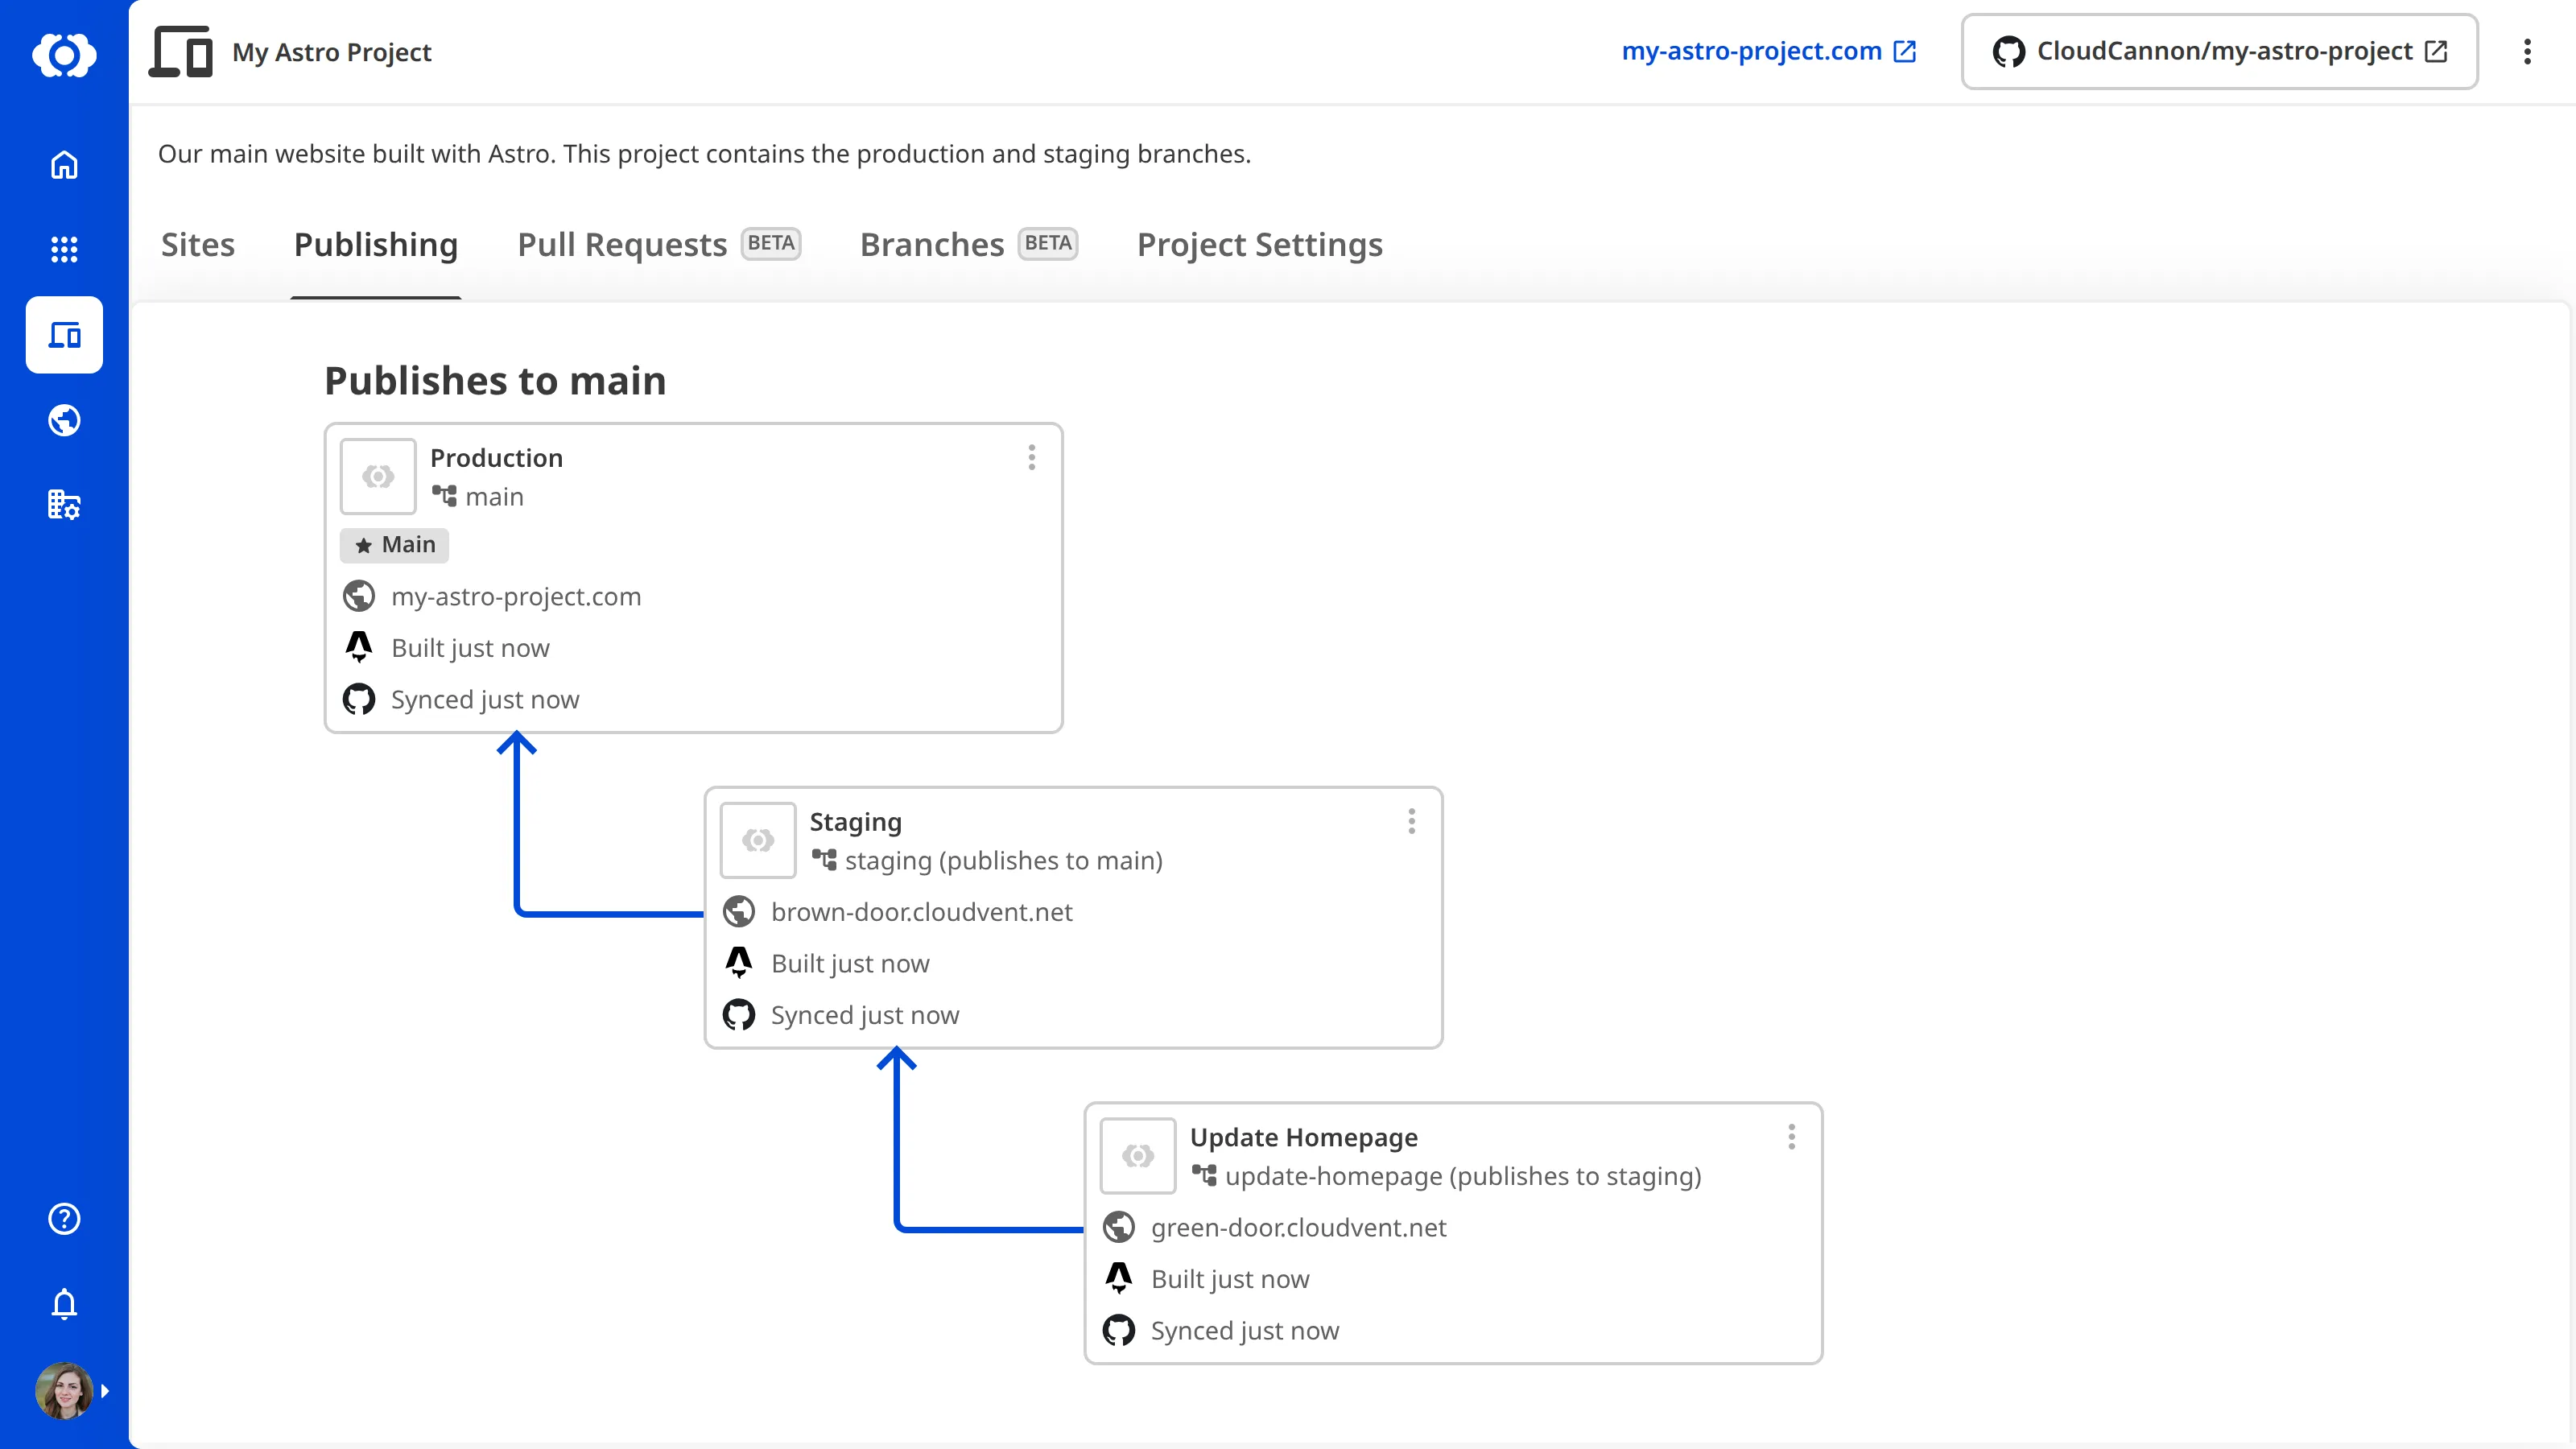Click the BETA badge next to Pull Requests
Viewport: 2576px width, 1449px height.
(771, 243)
